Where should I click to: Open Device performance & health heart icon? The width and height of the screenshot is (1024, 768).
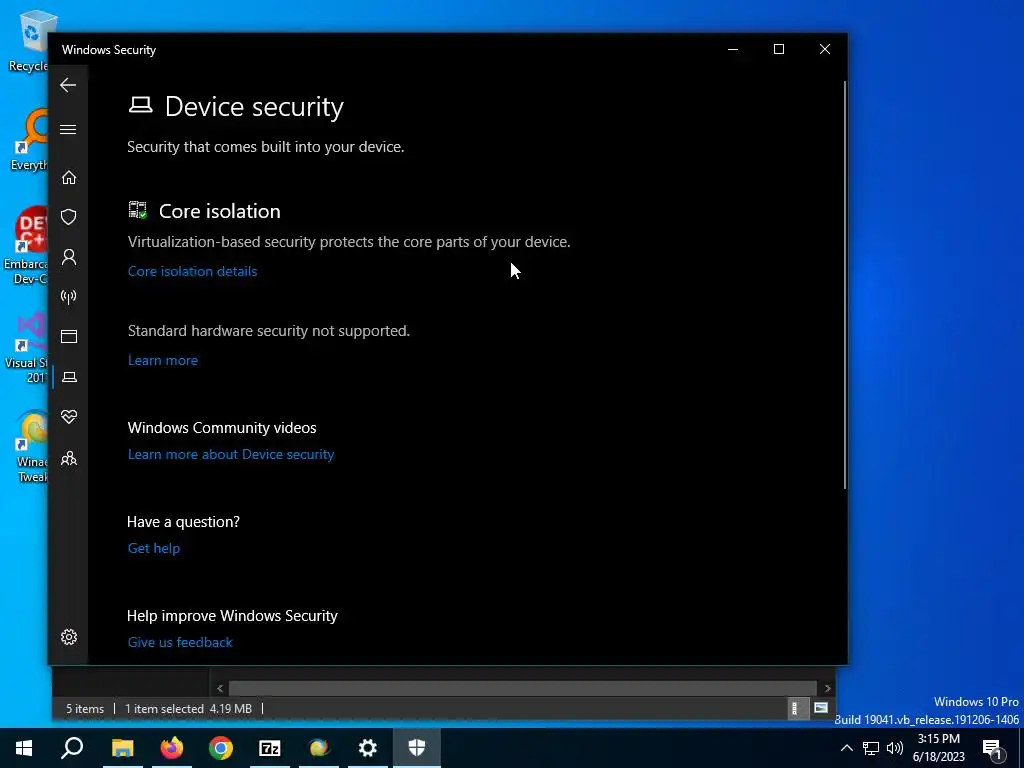tap(69, 417)
